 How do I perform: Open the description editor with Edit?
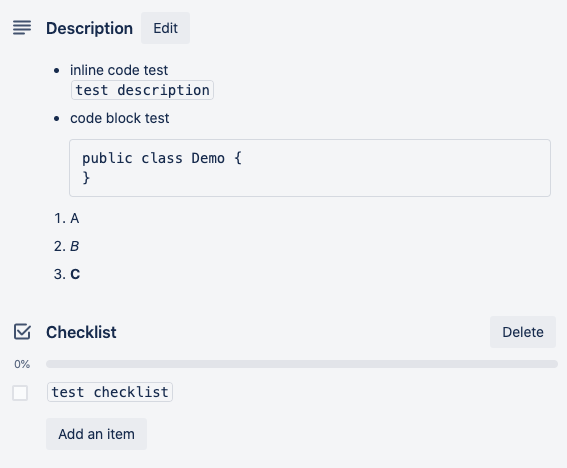pos(165,28)
